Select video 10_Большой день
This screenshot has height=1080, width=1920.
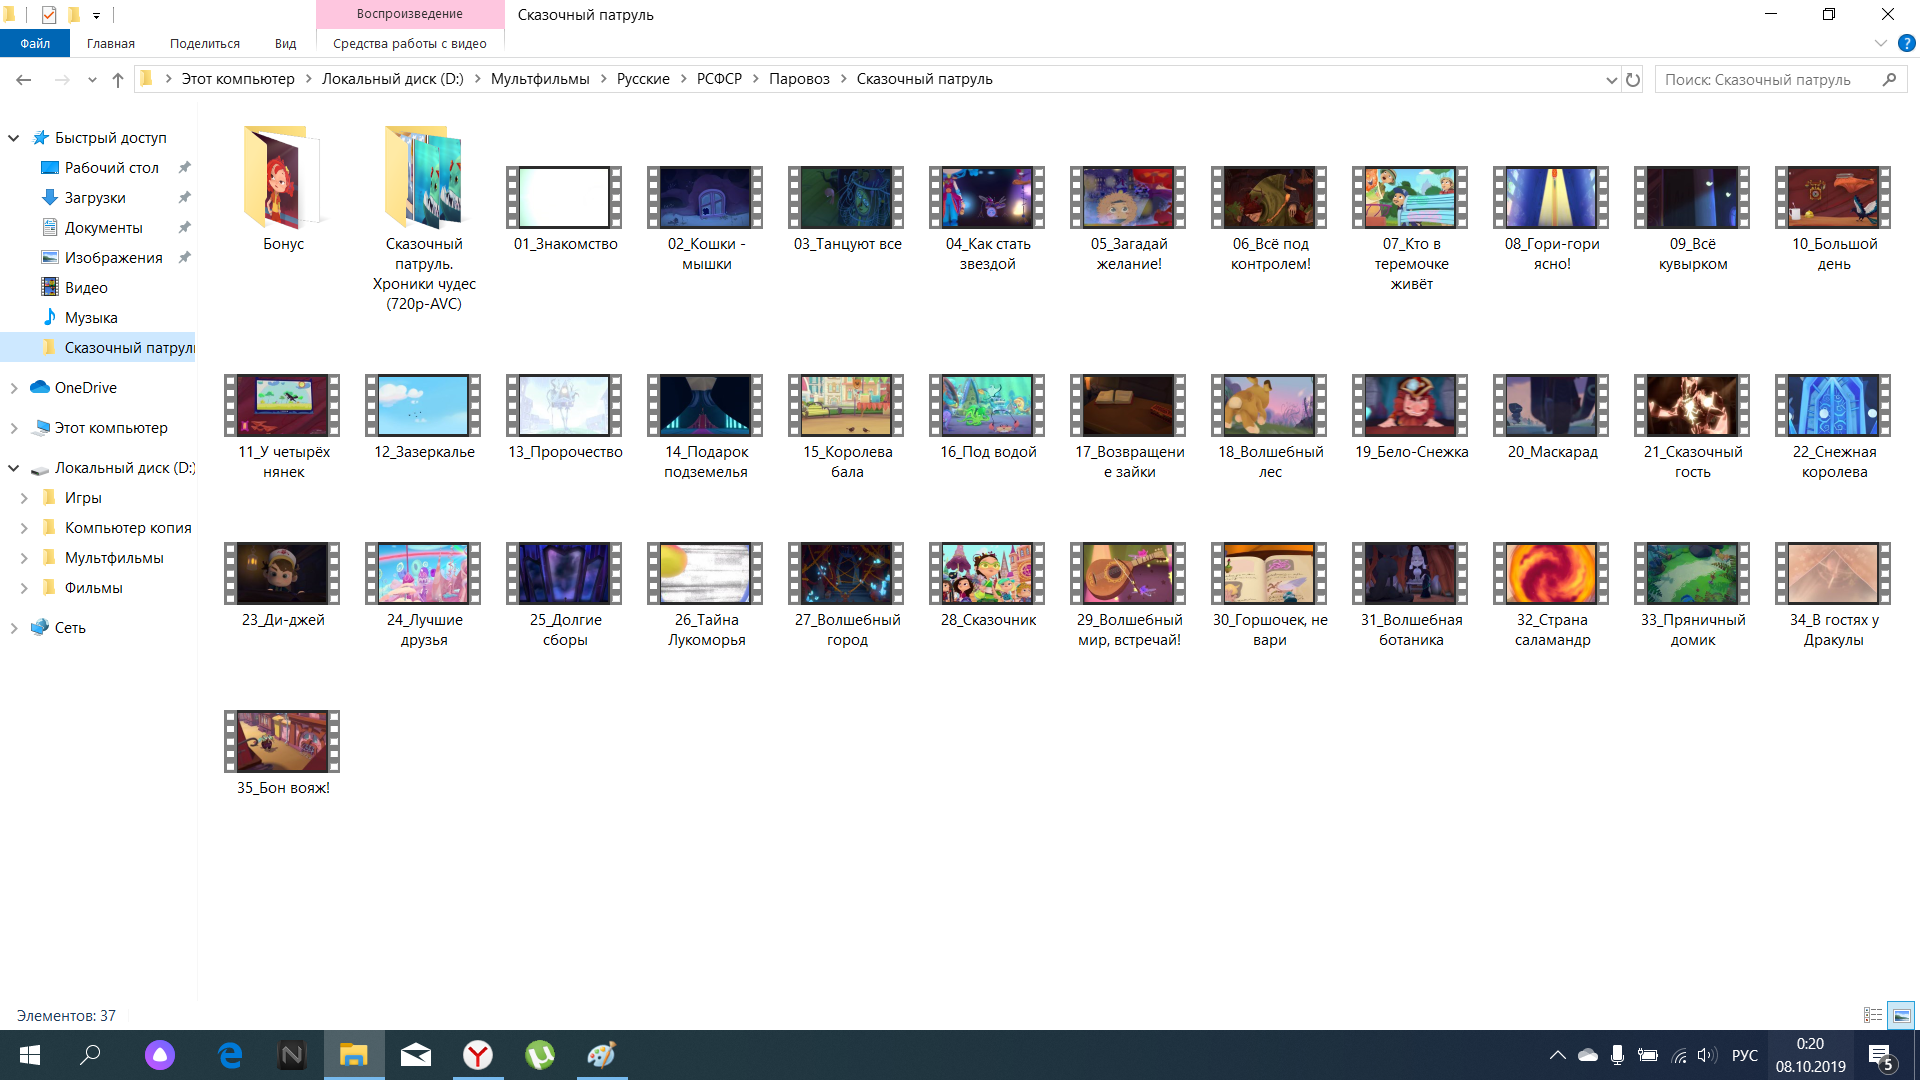pos(1834,218)
